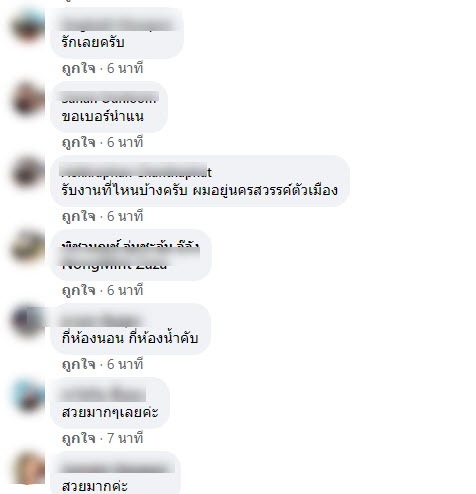Click avatar beside "รักเลยครับ" comment

click(28, 26)
